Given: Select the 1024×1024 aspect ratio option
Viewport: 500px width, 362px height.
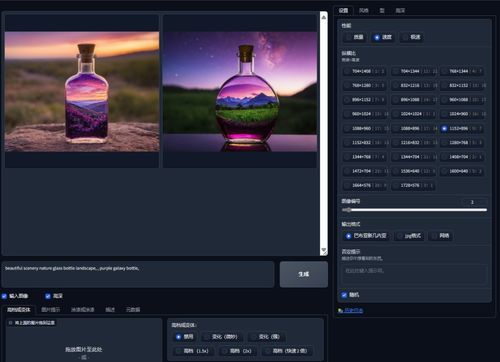Looking at the screenshot, I should coord(413,114).
